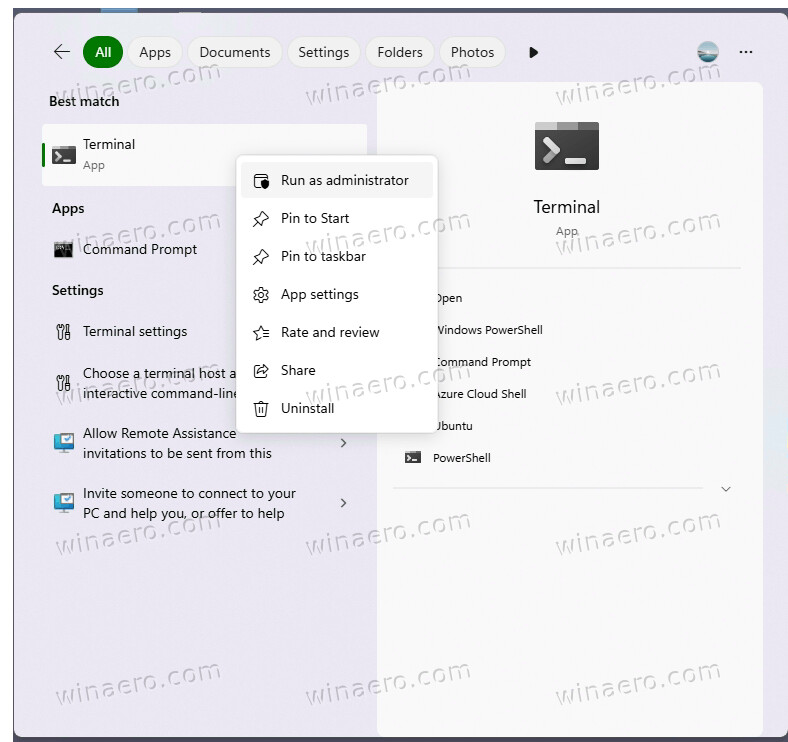Click the Terminal settings wrench icon
The height and width of the screenshot is (742, 788).
pyautogui.click(x=64, y=332)
